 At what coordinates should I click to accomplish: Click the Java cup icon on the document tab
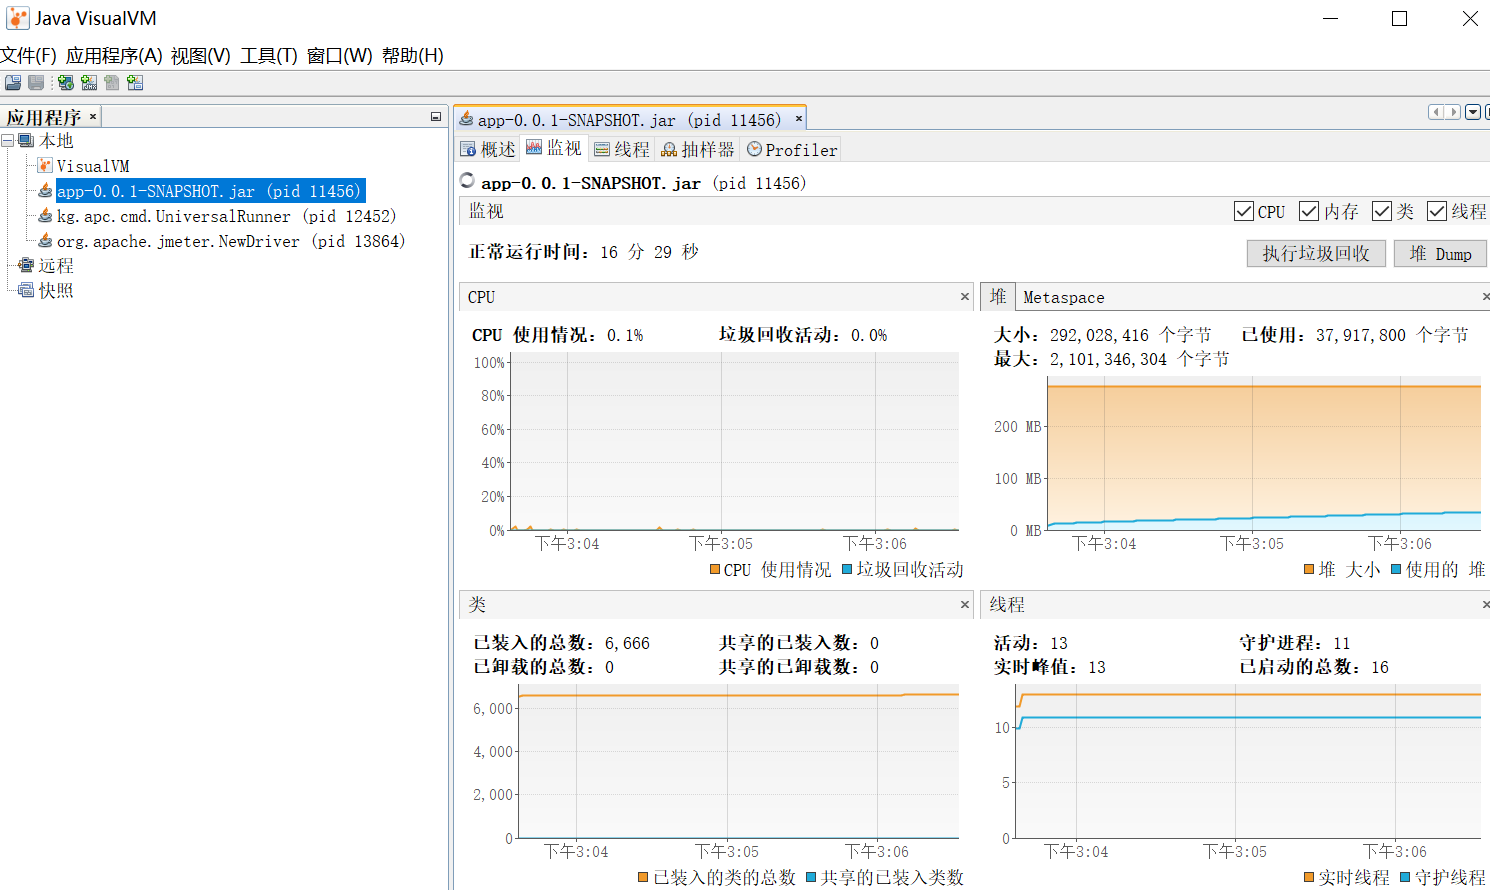[x=466, y=119]
